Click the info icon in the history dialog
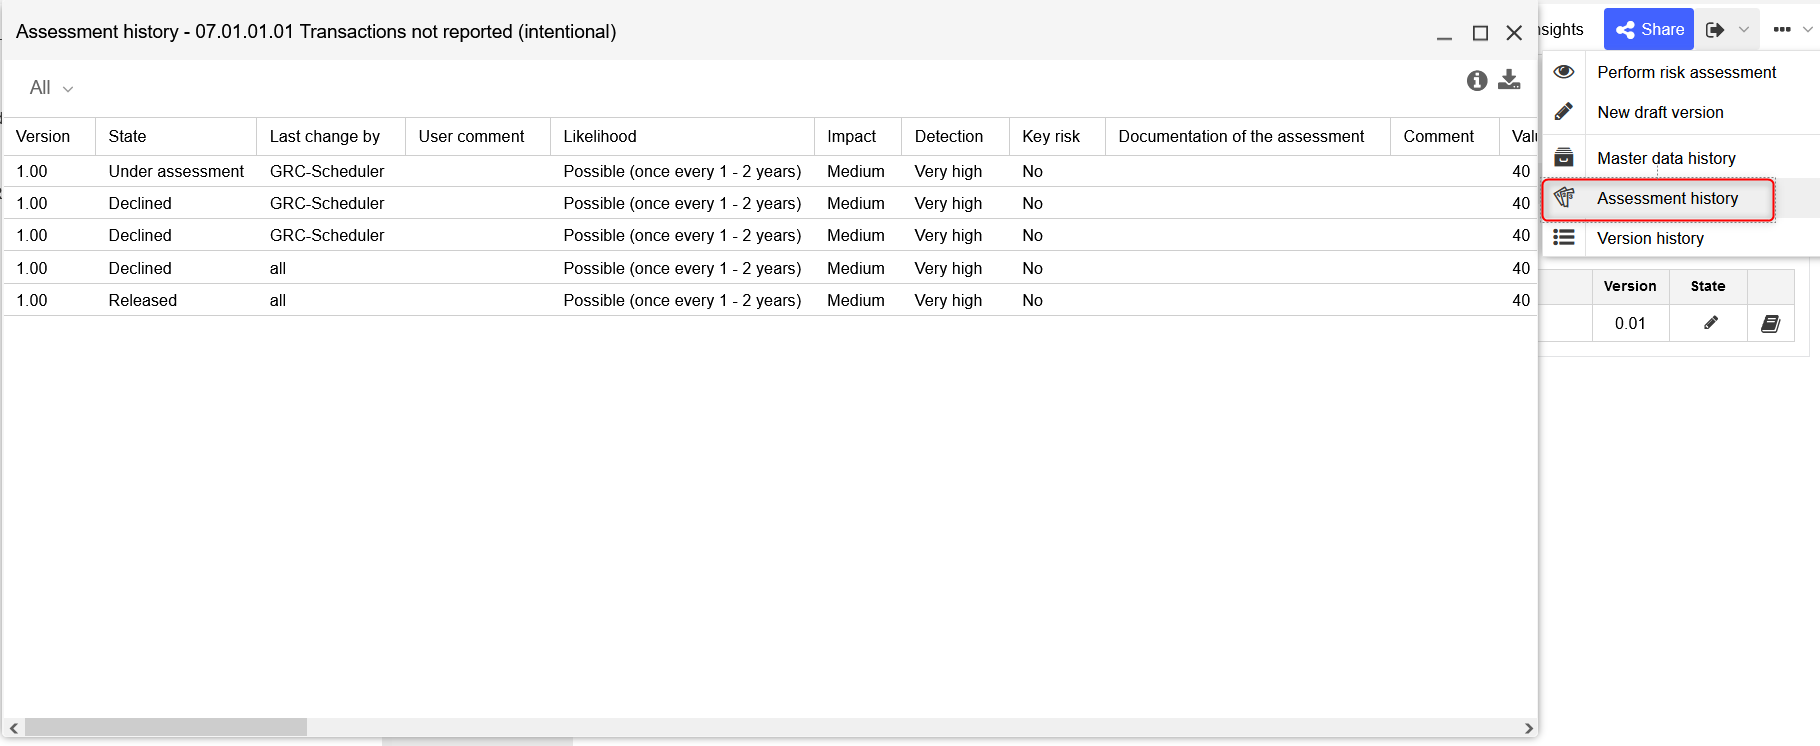Screen dimensions: 1820x746 [x=1477, y=81]
